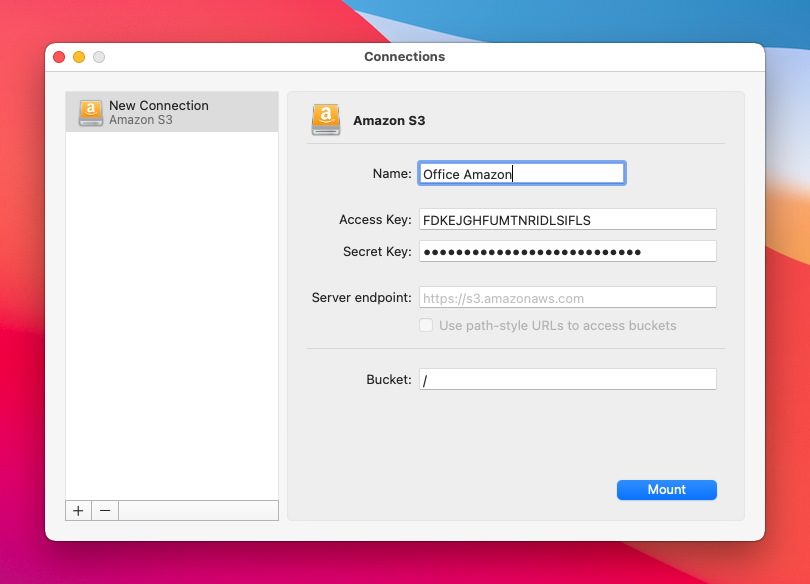Click the Access Key input field
This screenshot has height=584, width=810.
pos(568,219)
